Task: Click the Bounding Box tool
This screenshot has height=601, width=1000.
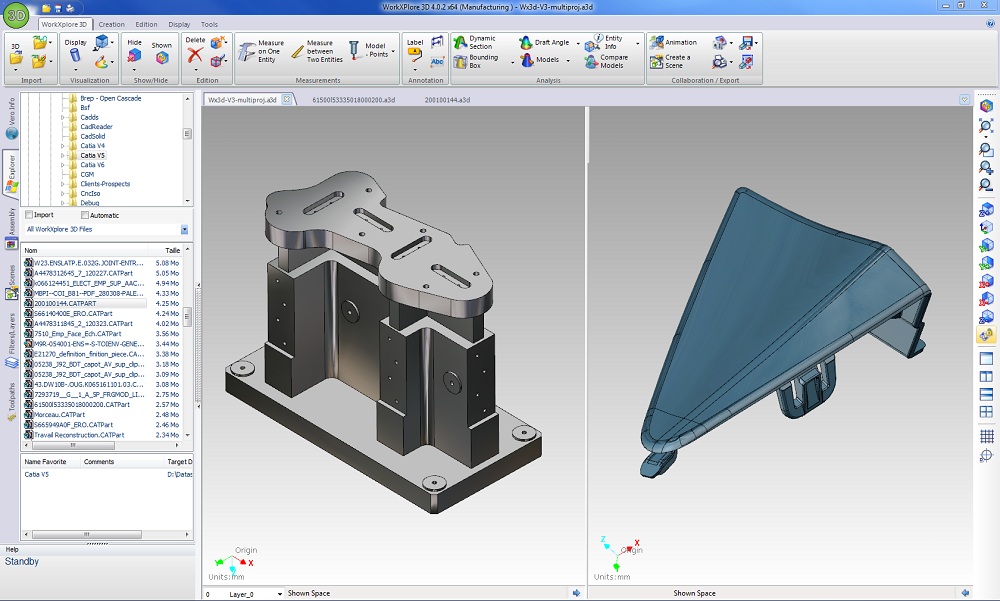Action: point(474,61)
